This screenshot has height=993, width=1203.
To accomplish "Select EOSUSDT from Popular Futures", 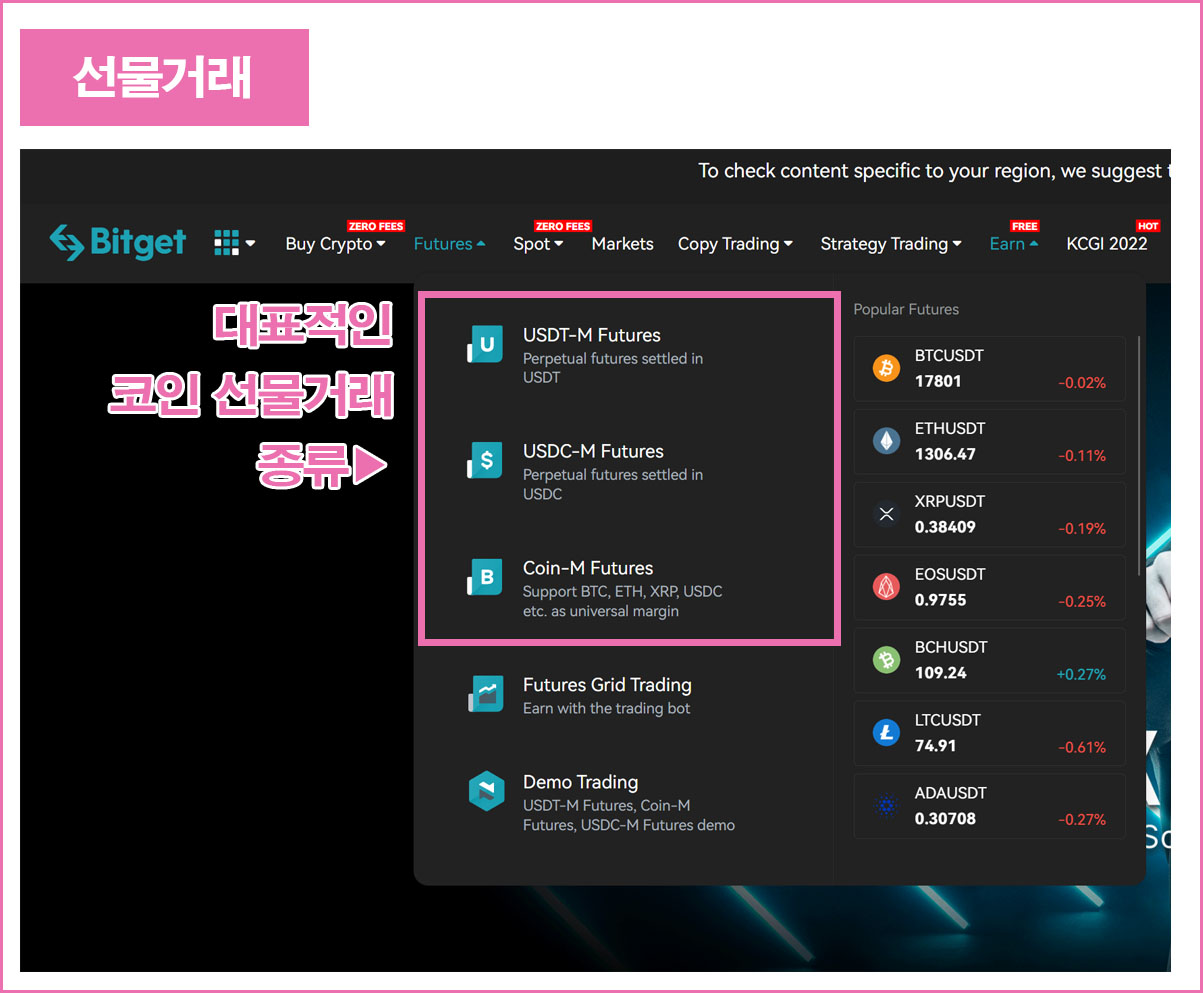I will pos(989,587).
